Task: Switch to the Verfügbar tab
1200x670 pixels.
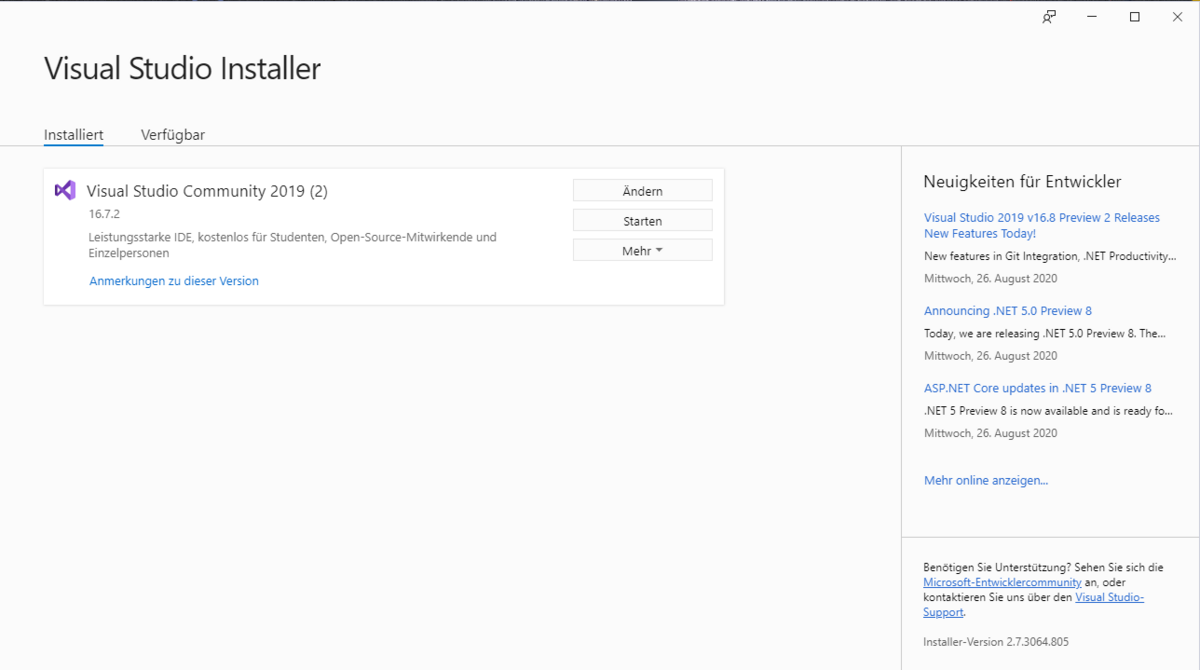Action: pos(173,135)
